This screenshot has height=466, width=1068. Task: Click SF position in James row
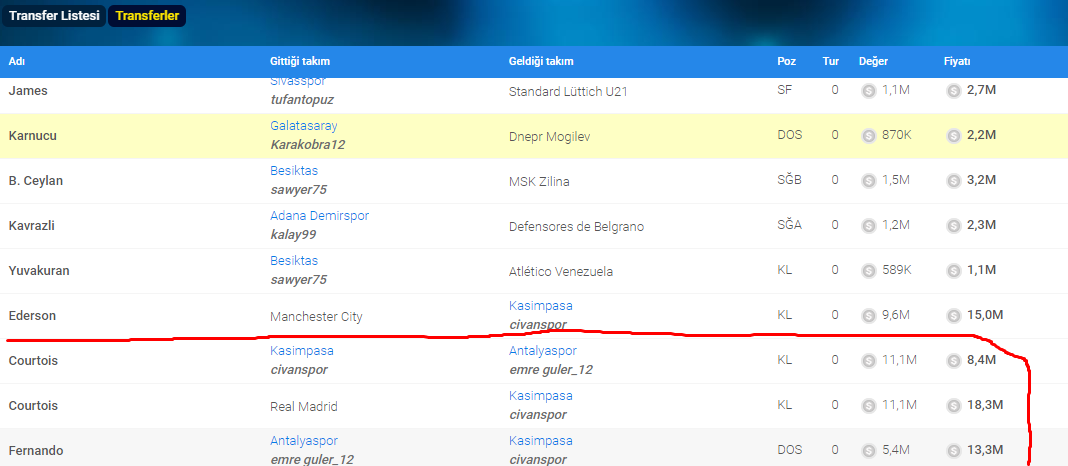pyautogui.click(x=784, y=91)
